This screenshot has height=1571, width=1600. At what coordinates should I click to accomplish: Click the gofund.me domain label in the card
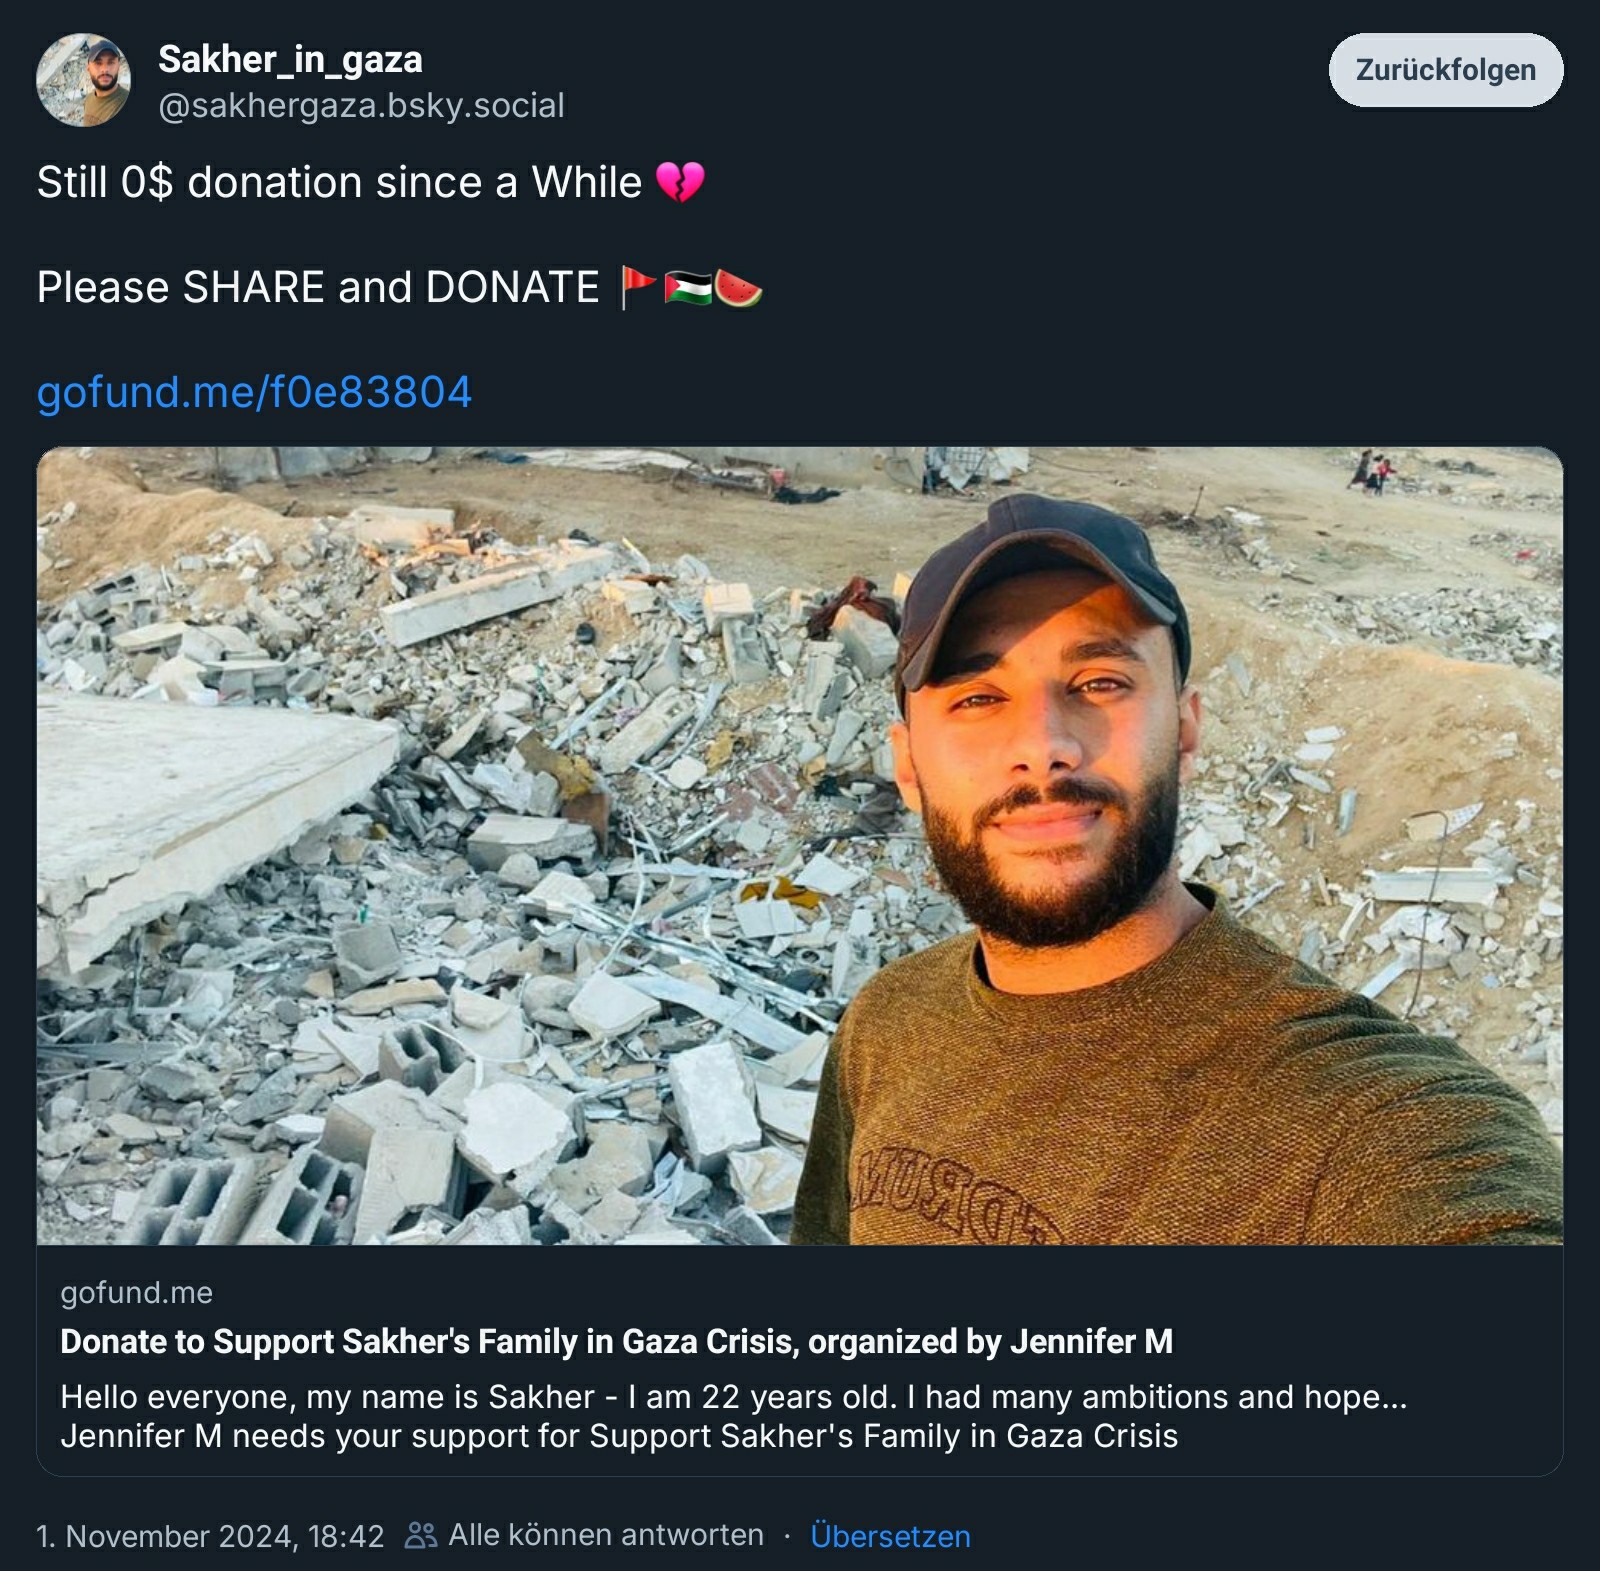coord(136,1292)
